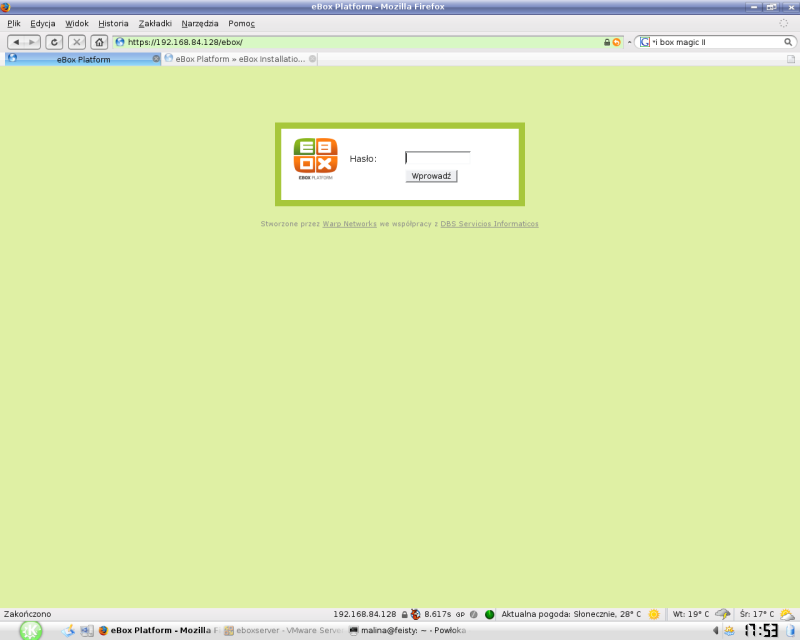Click the computer icon next to the K menu

[86, 631]
